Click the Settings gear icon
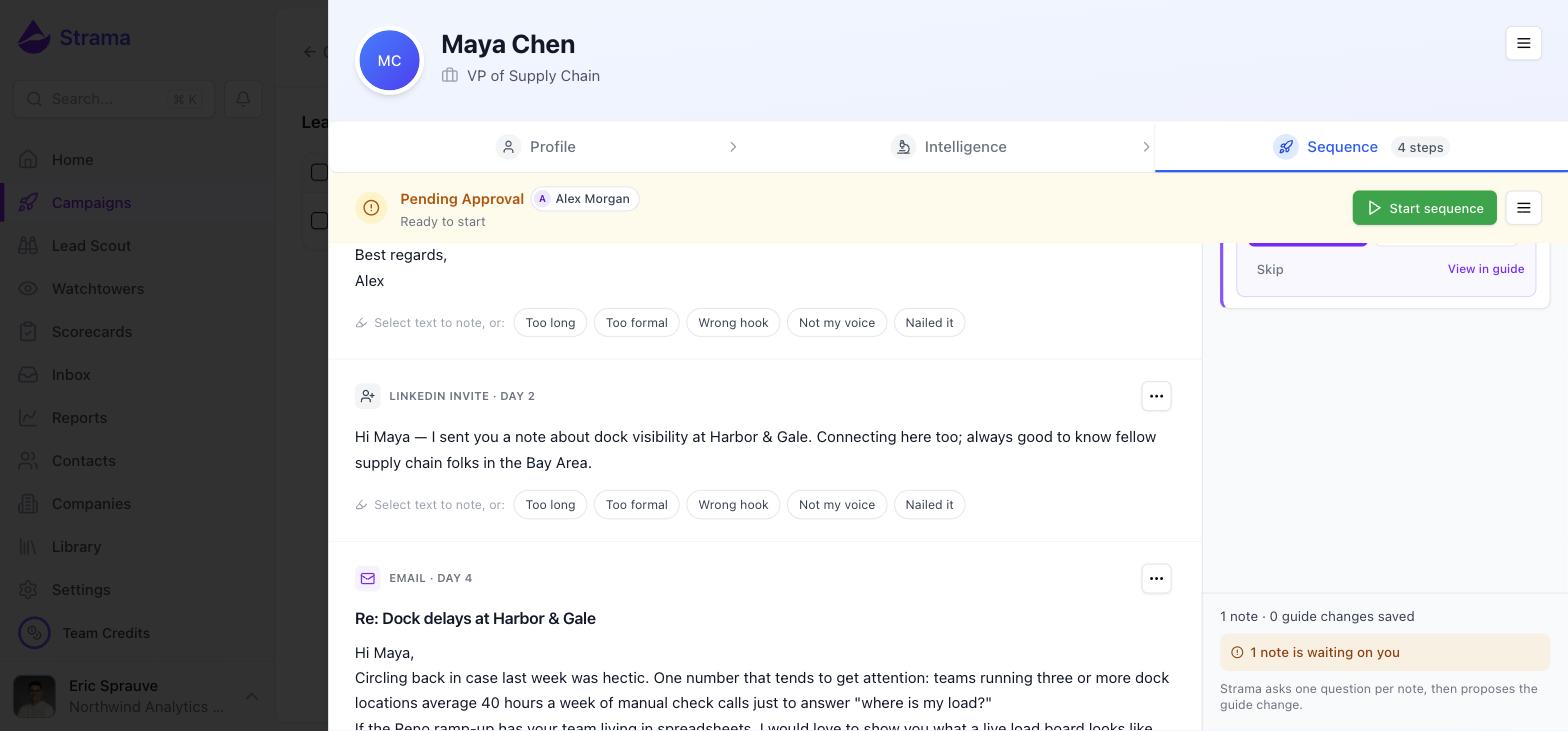This screenshot has width=1568, height=731. [28, 590]
